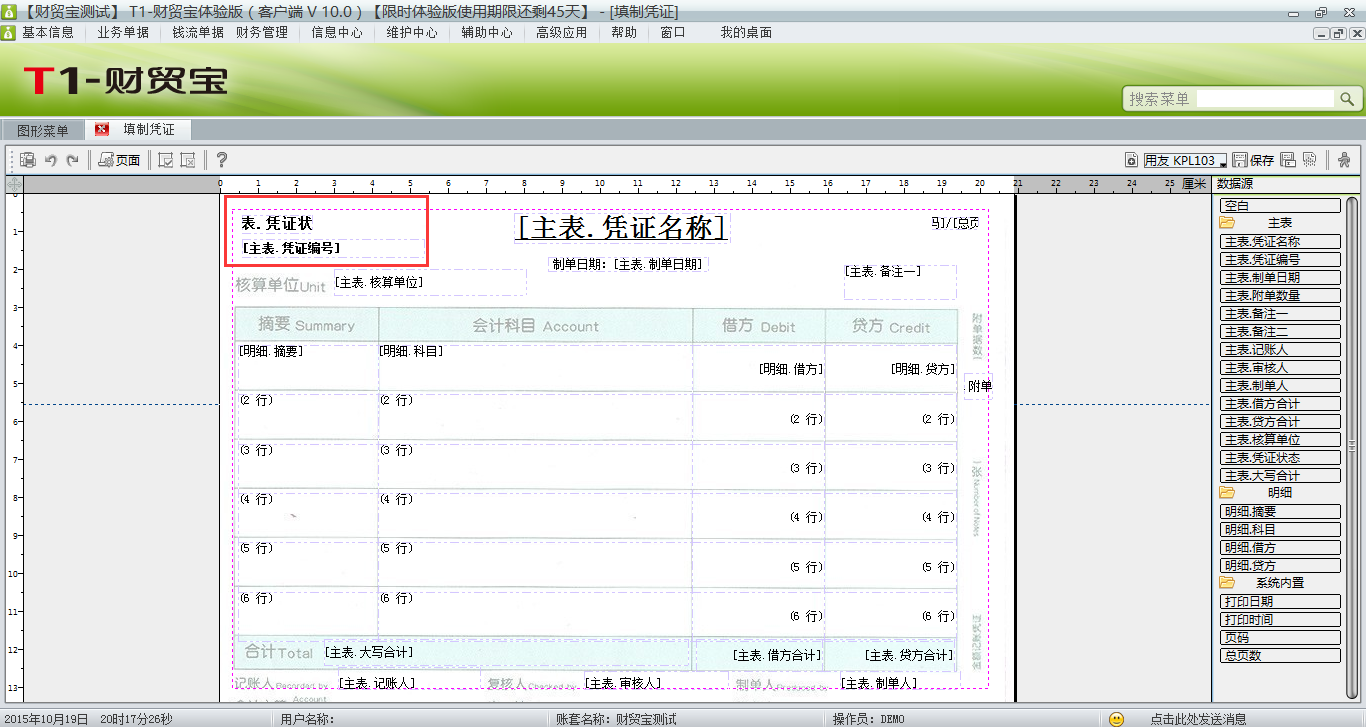Open the 帮助 menu
The width and height of the screenshot is (1366, 727).
coord(624,32)
